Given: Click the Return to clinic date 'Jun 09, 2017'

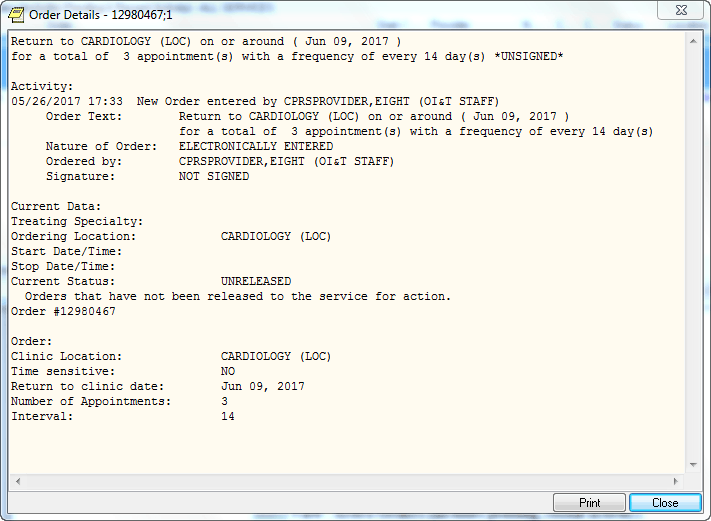Looking at the screenshot, I should point(263,386).
